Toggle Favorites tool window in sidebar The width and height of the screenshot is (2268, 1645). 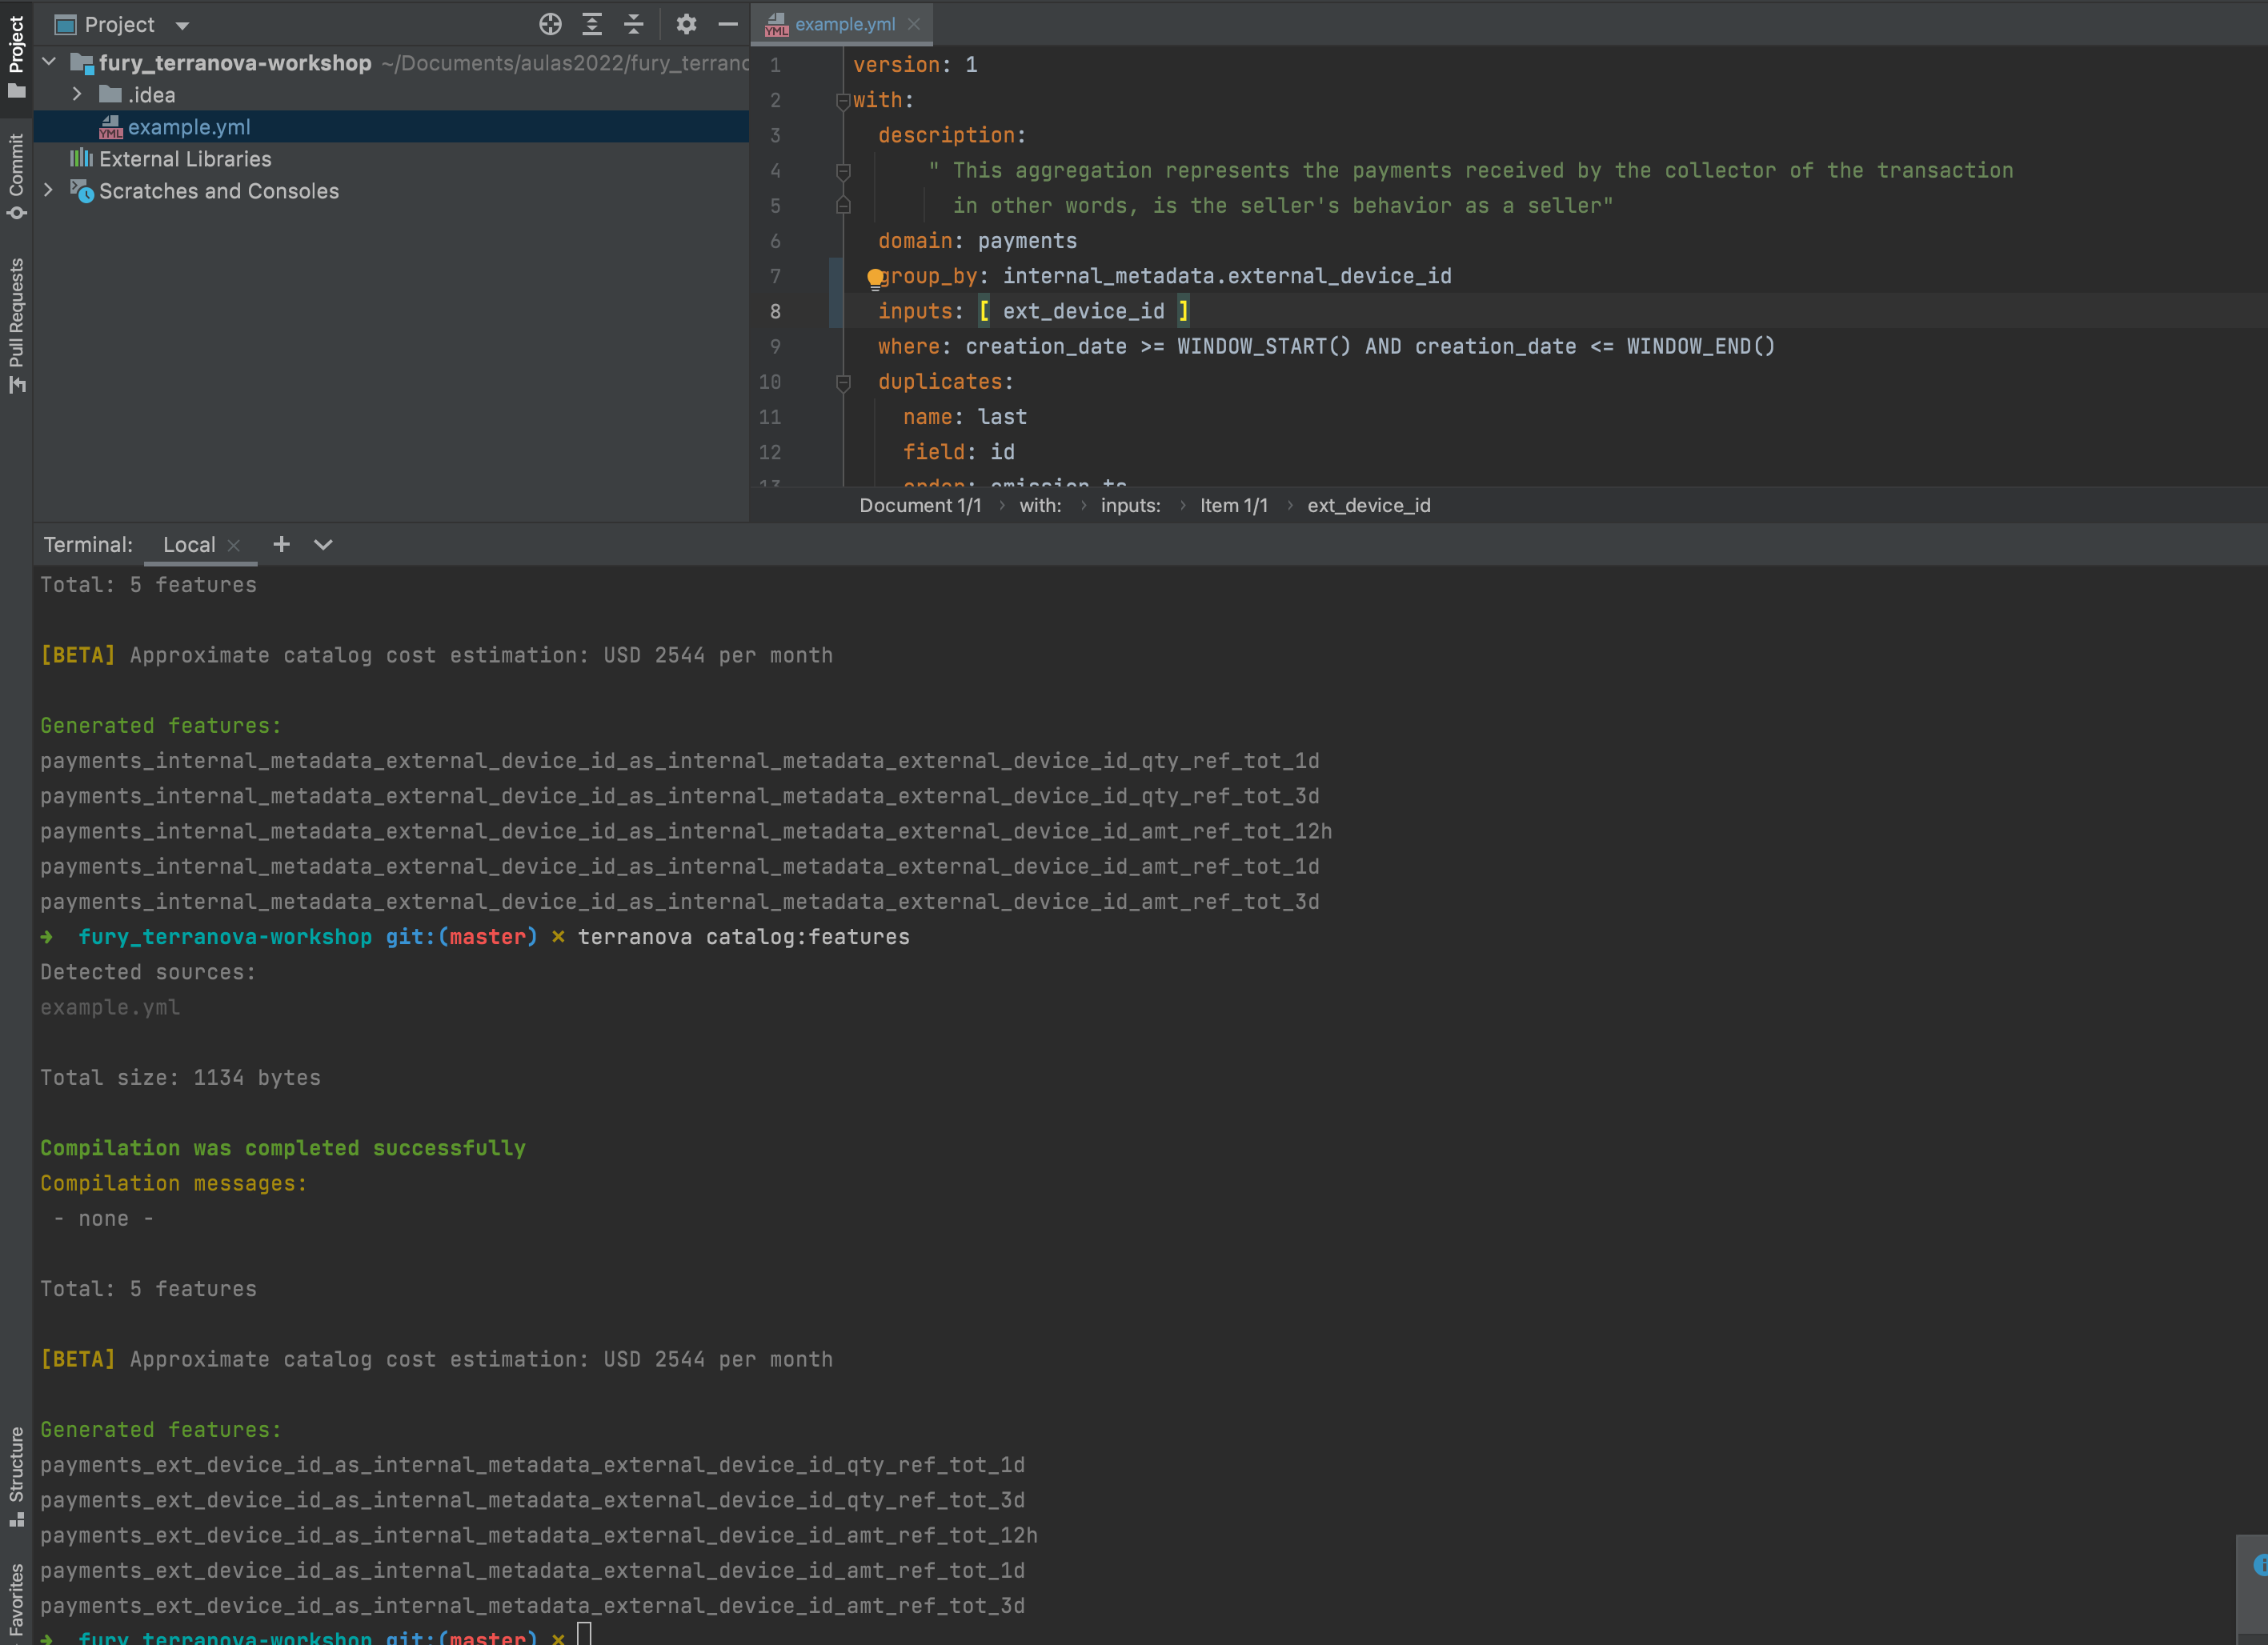click(16, 1600)
